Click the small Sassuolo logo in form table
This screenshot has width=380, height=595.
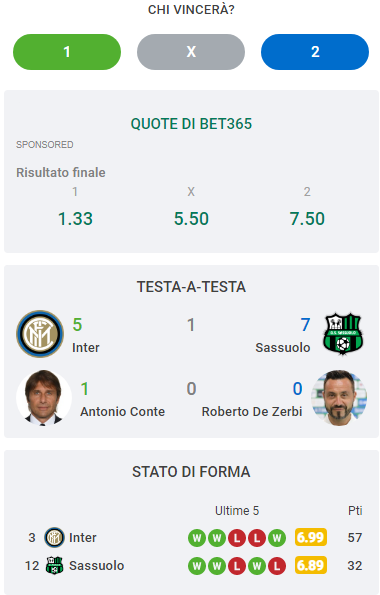coord(54,565)
